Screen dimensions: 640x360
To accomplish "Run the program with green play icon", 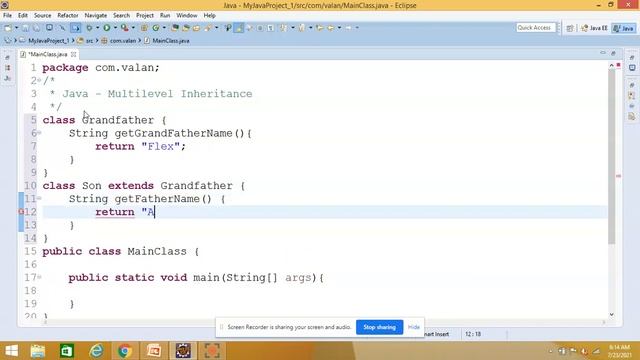I will pyautogui.click(x=107, y=28).
